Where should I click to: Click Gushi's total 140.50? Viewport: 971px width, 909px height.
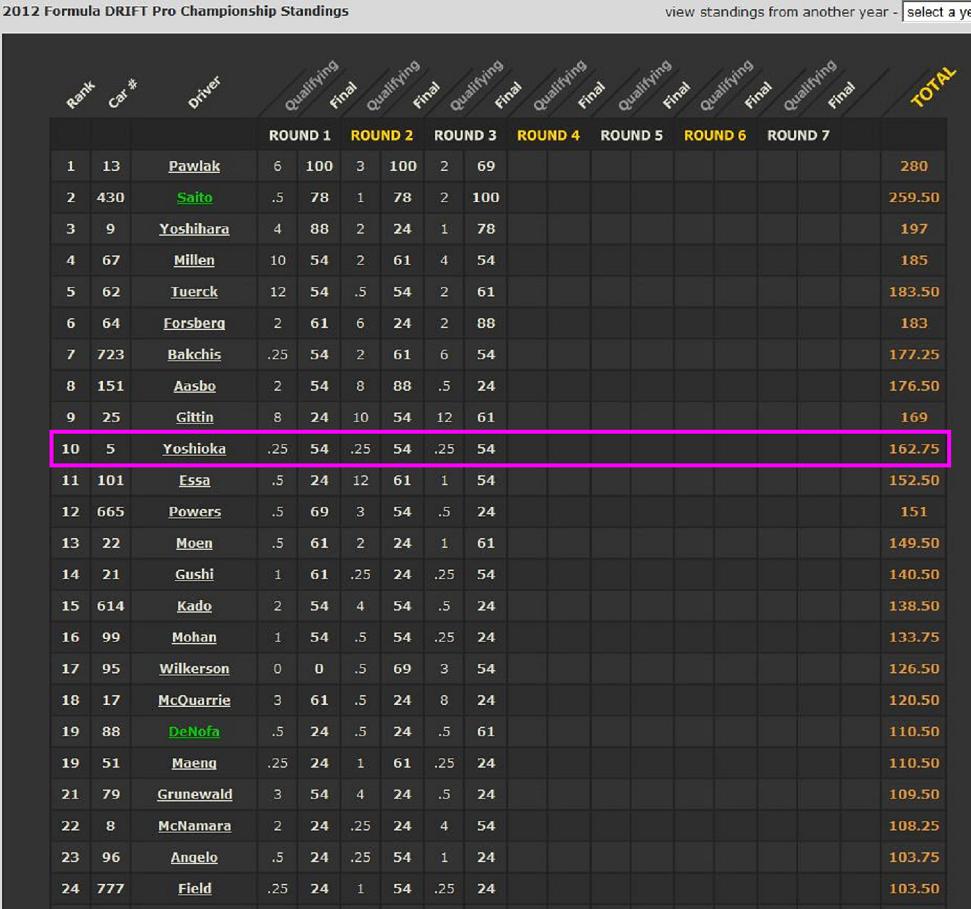tap(914, 575)
